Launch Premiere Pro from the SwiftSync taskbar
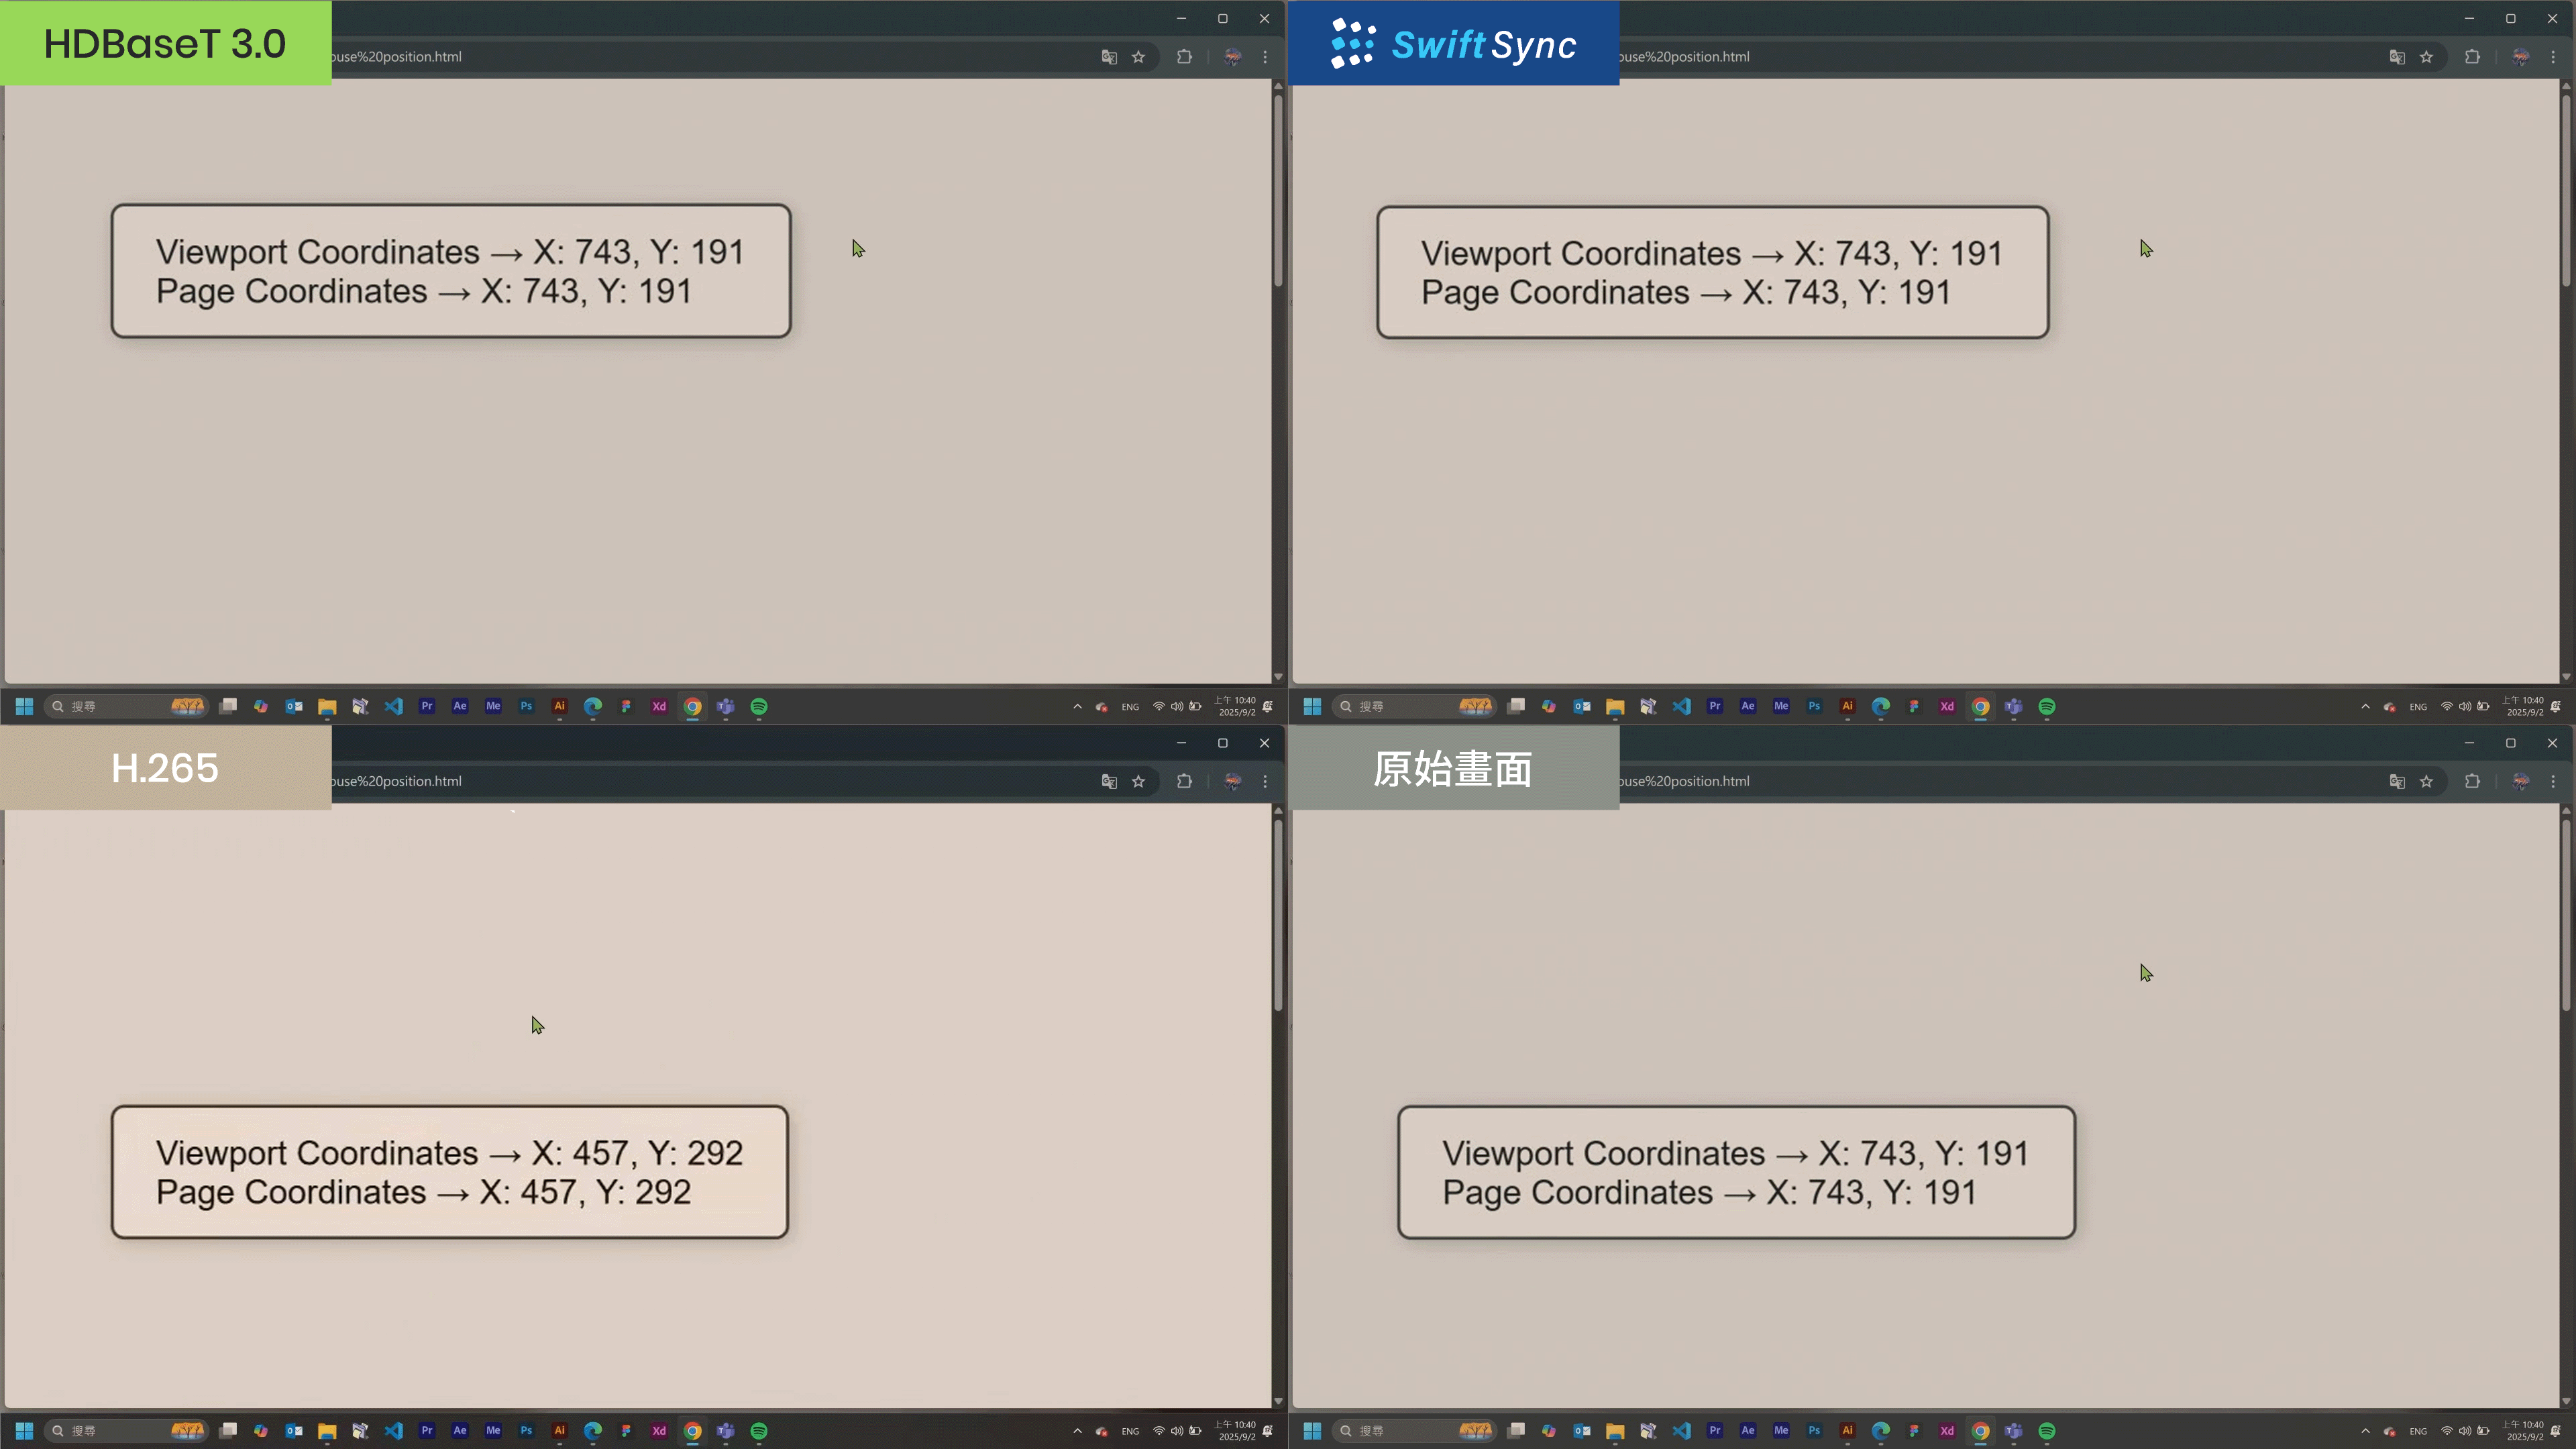Screen dimensions: 2576x1449 pyautogui.click(x=1715, y=706)
